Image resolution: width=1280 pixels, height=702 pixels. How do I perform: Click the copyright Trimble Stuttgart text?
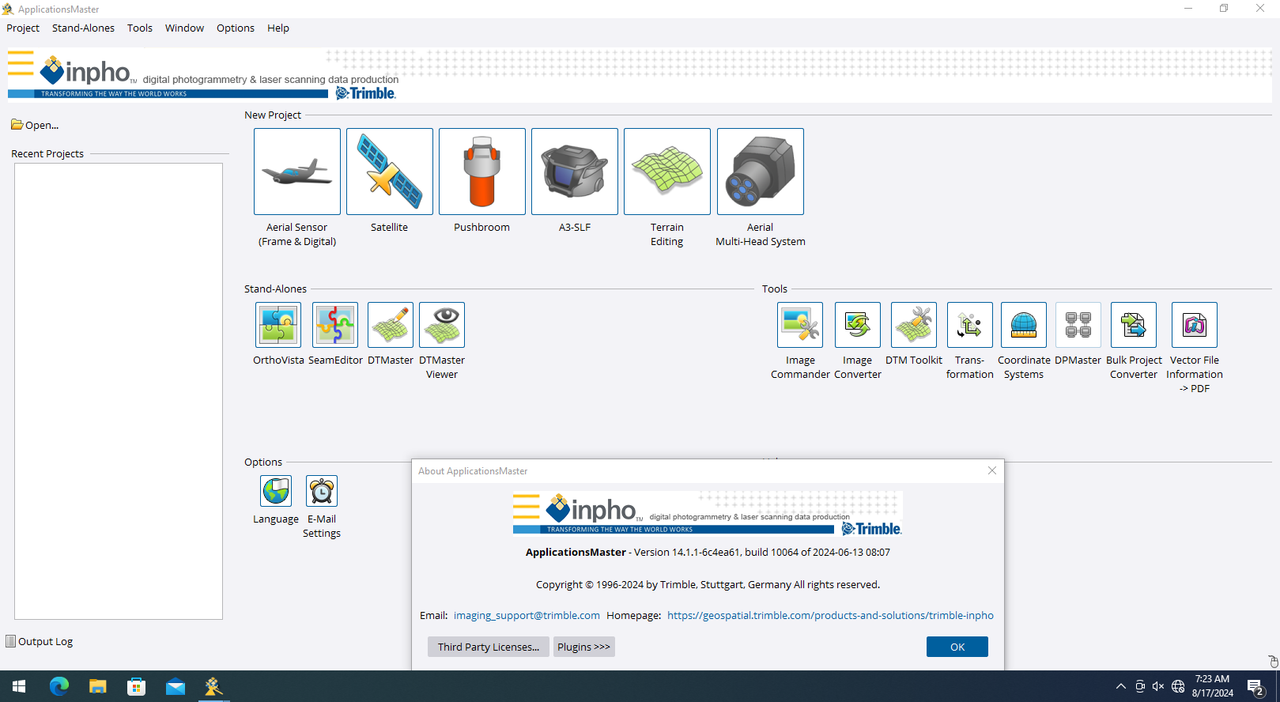click(x=708, y=584)
